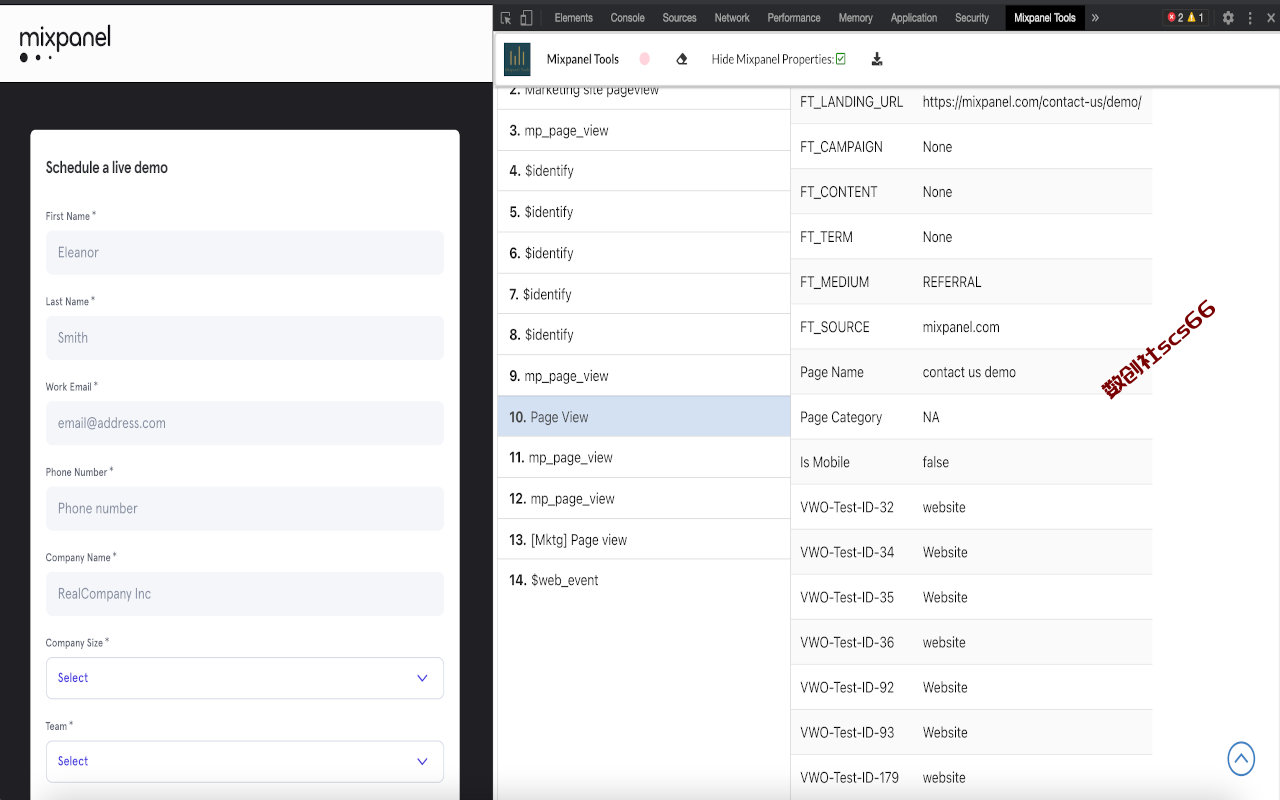Open the DevTools settings gear
The width and height of the screenshot is (1280, 800).
click(1228, 18)
